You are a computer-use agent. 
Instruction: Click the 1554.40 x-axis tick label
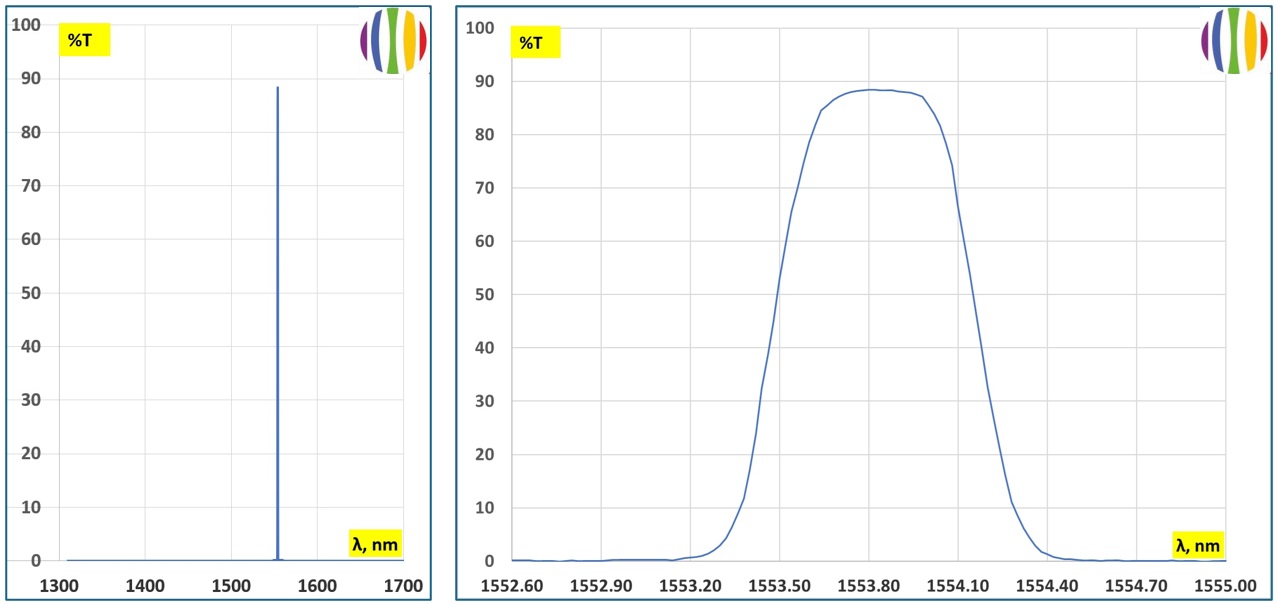click(1047, 585)
